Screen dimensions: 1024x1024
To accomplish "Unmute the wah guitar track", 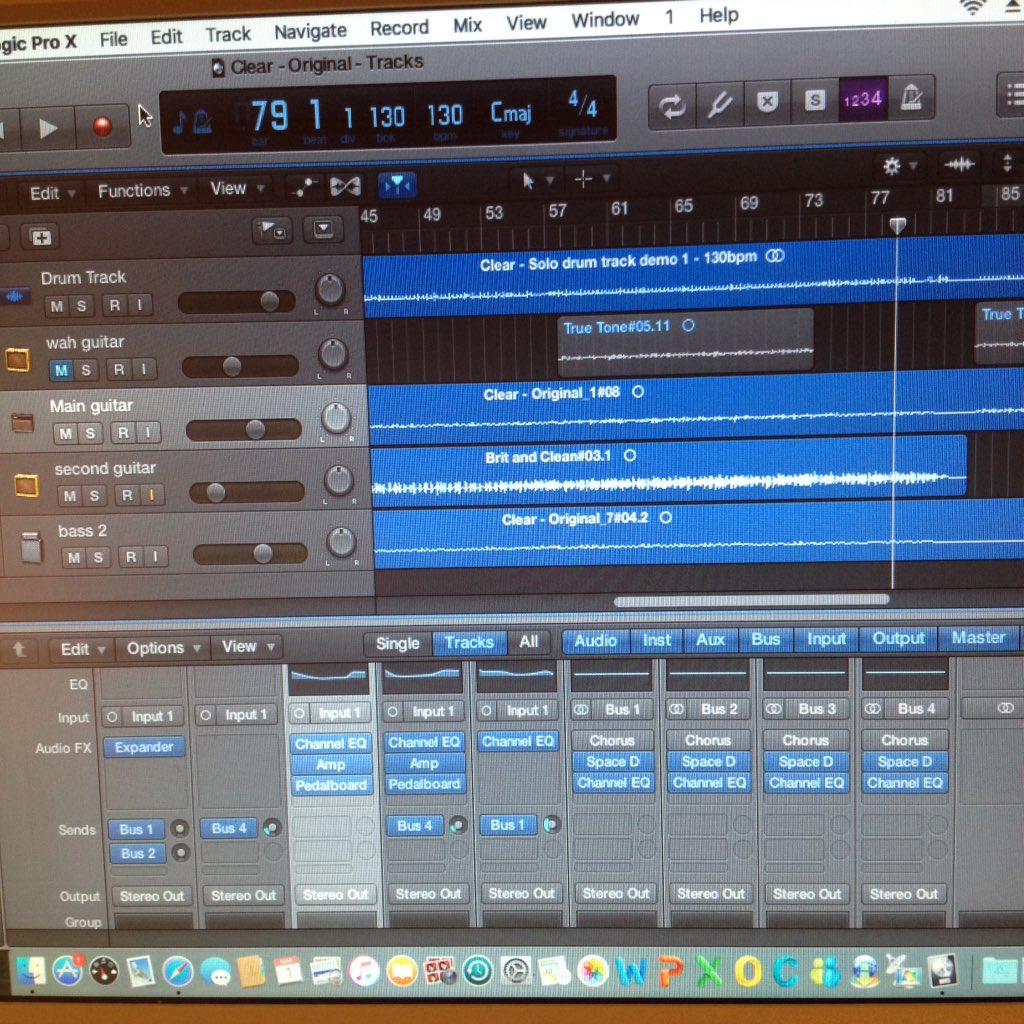I will pyautogui.click(x=61, y=370).
